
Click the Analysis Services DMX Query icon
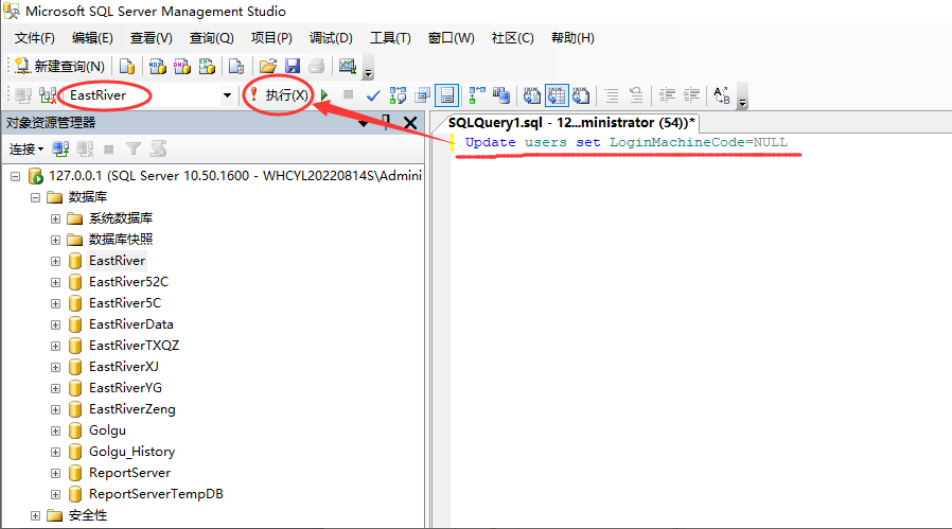[182, 66]
